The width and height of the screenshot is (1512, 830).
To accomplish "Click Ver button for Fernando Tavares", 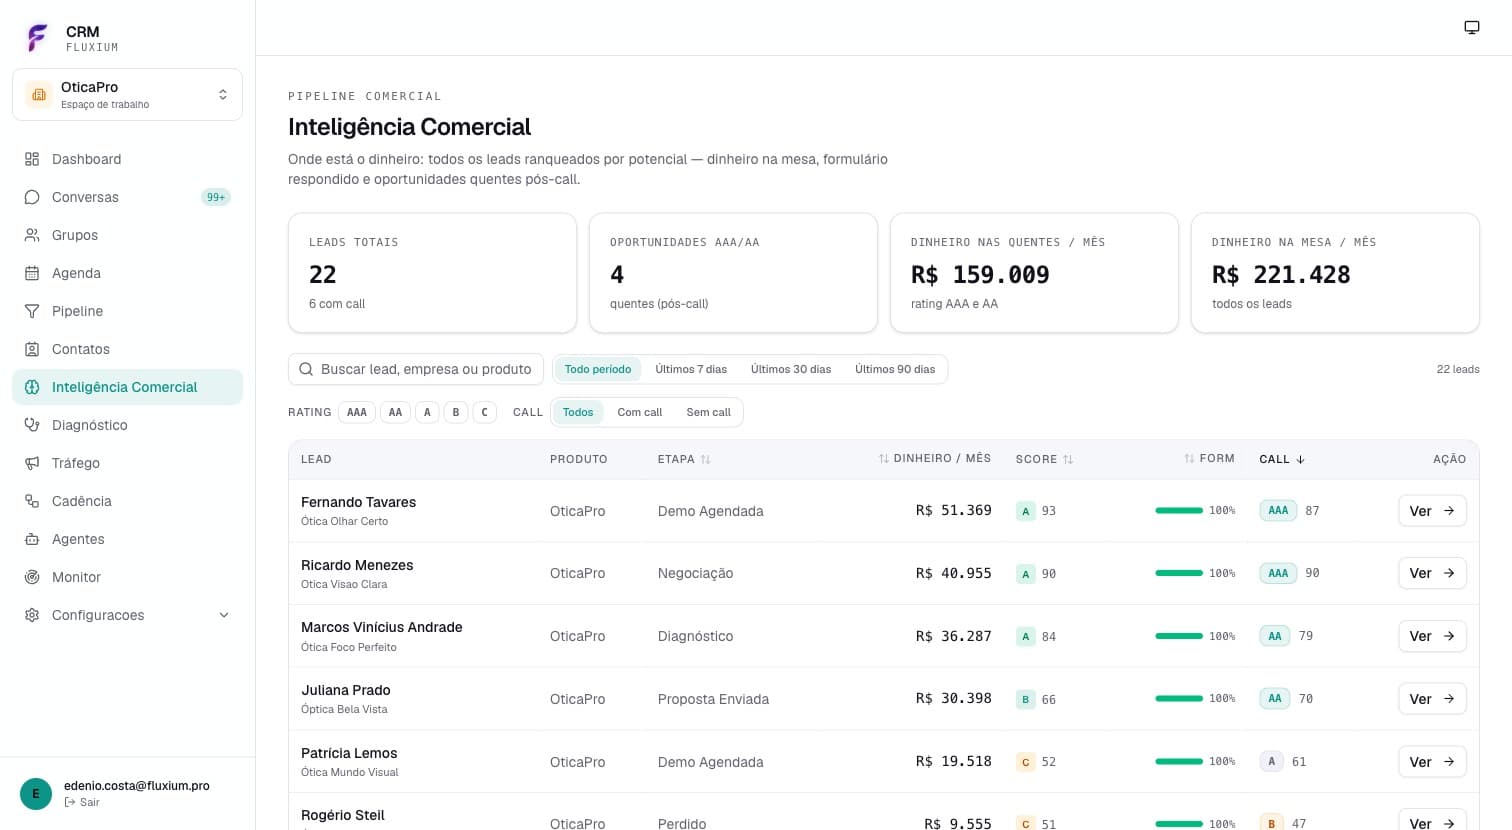I will [1432, 511].
